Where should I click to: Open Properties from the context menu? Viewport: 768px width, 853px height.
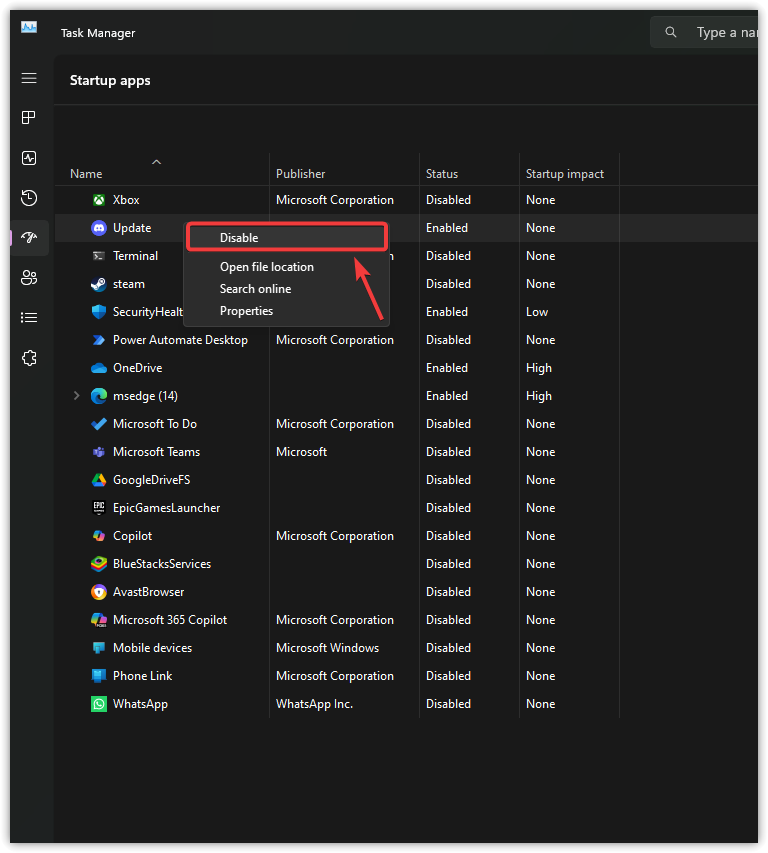[x=246, y=310]
